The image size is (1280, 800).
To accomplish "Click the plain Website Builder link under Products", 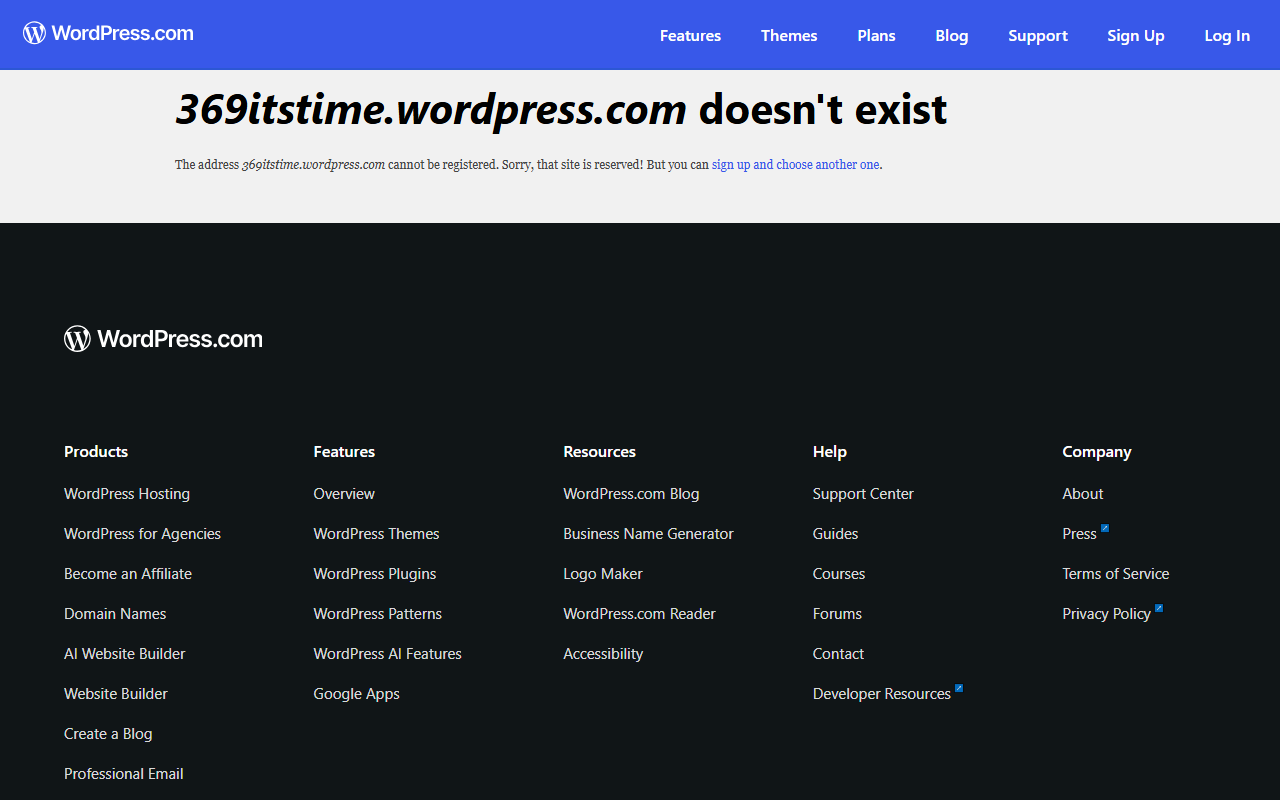I will click(116, 694).
